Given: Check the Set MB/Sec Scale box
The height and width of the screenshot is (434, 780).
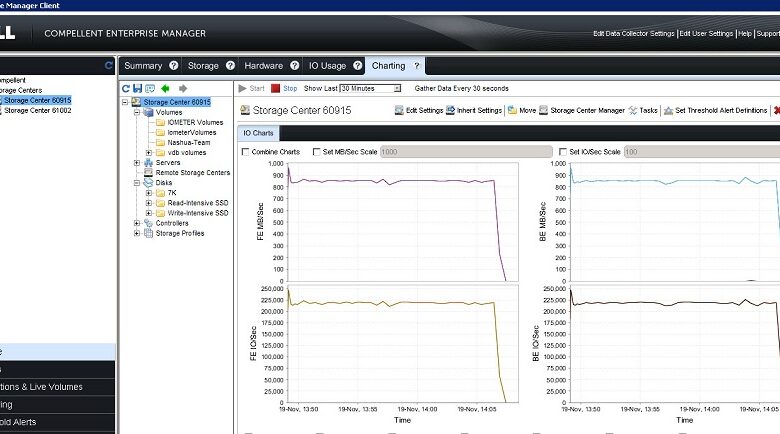Looking at the screenshot, I should [x=316, y=152].
